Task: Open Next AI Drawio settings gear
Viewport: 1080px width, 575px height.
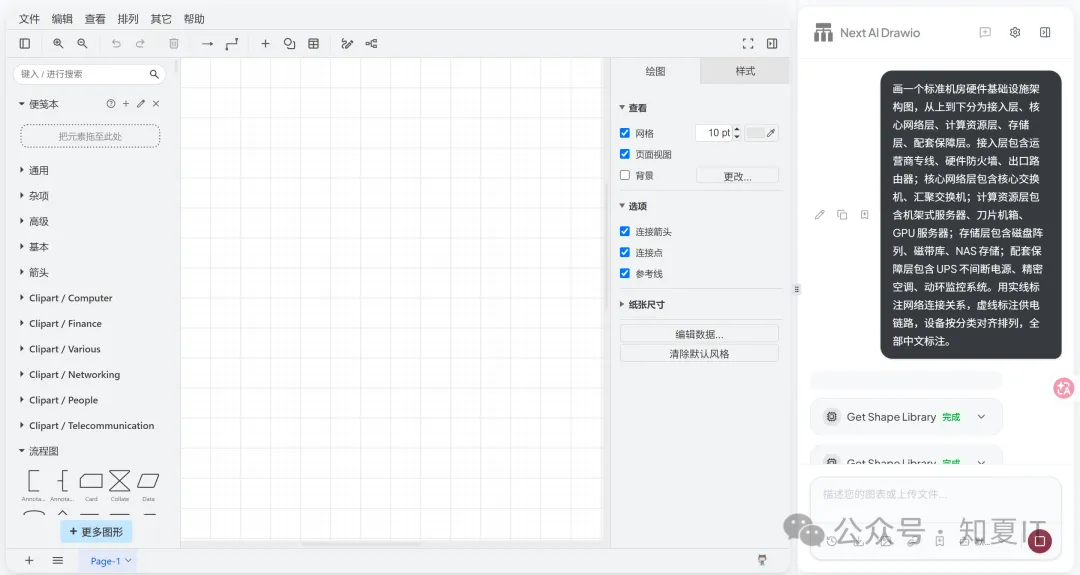Action: (x=1015, y=32)
